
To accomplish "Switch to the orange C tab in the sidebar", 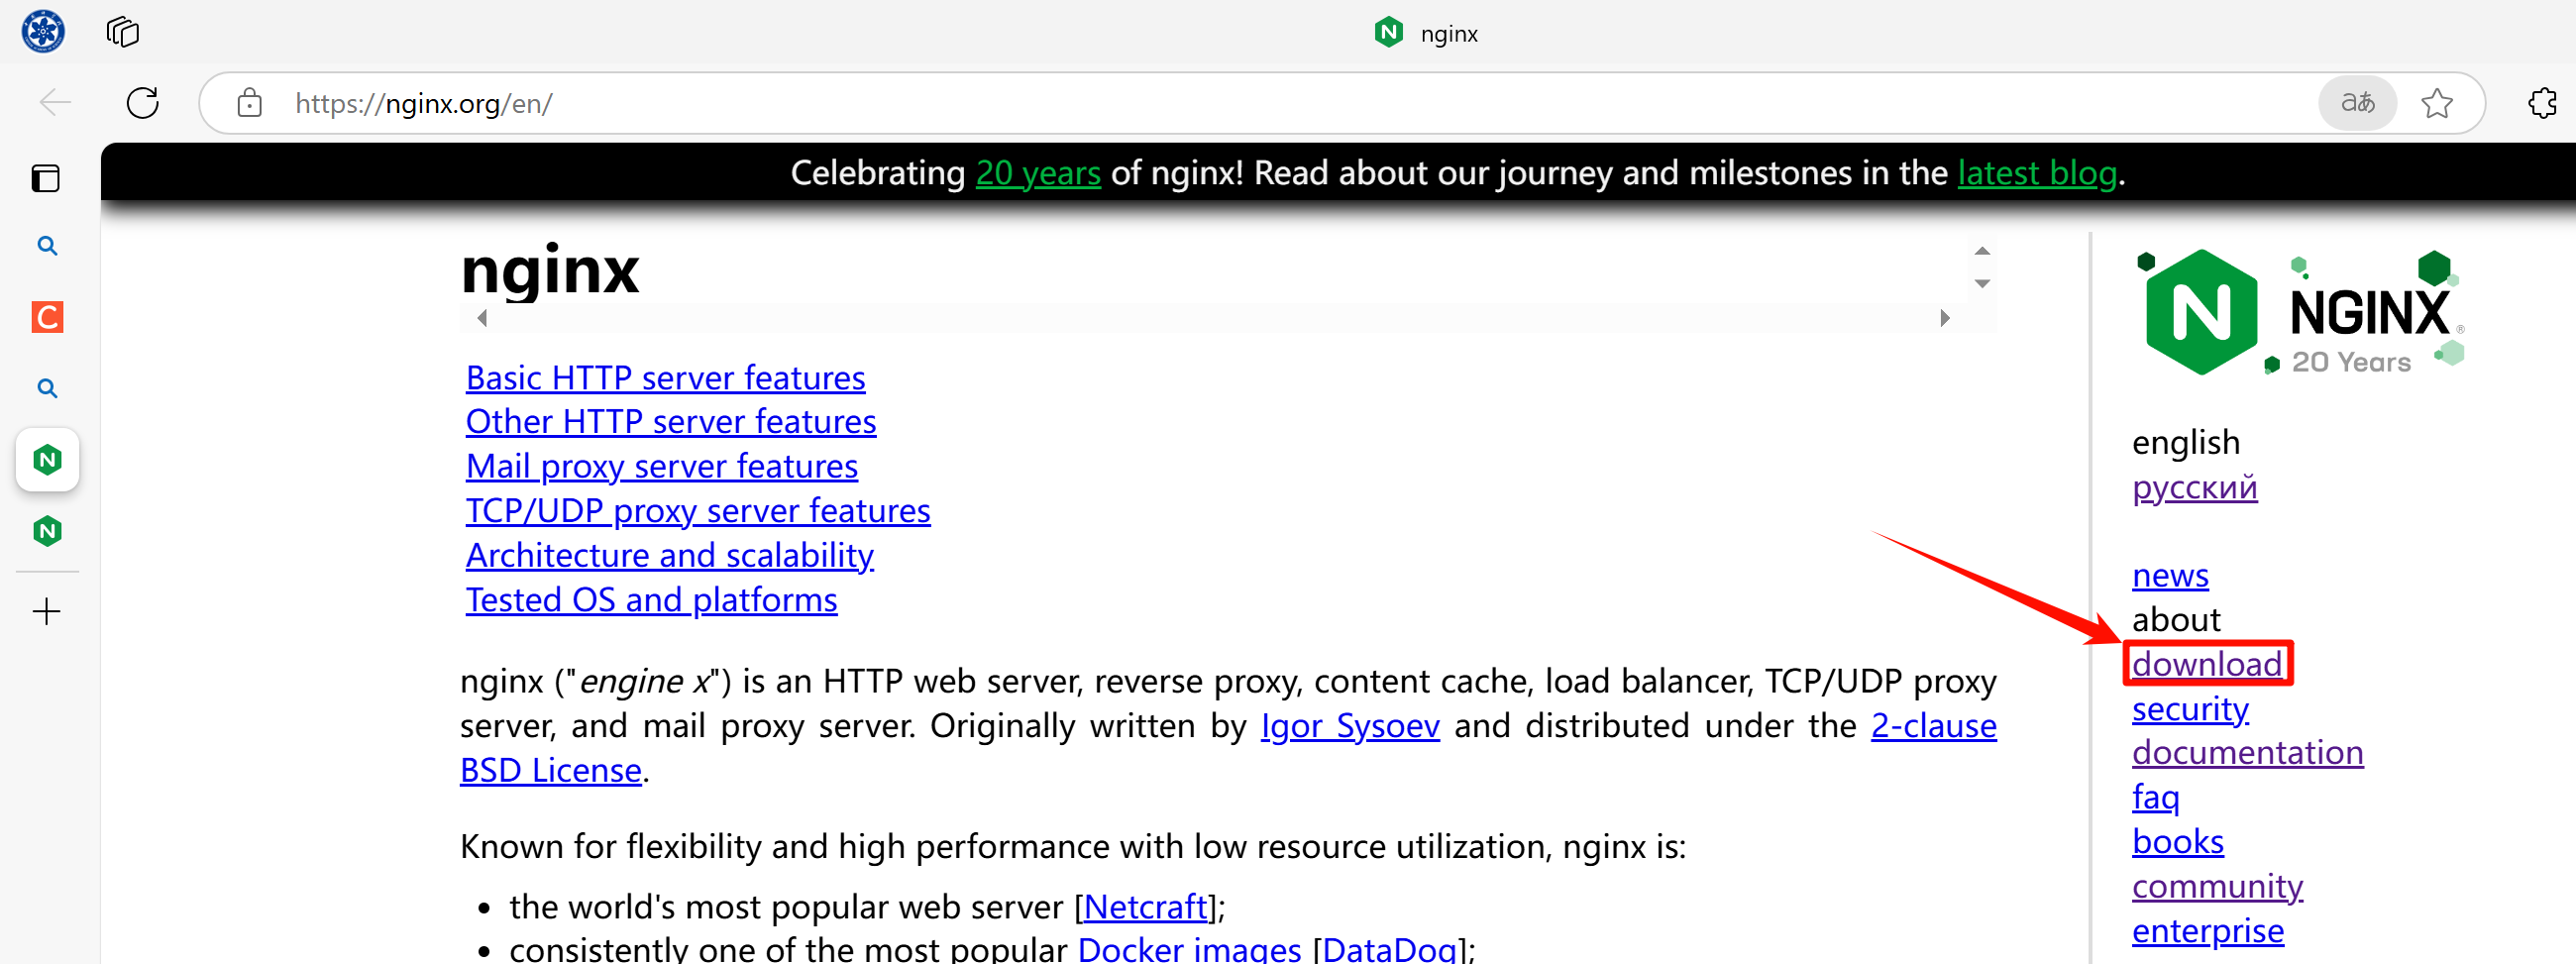I will coord(47,317).
